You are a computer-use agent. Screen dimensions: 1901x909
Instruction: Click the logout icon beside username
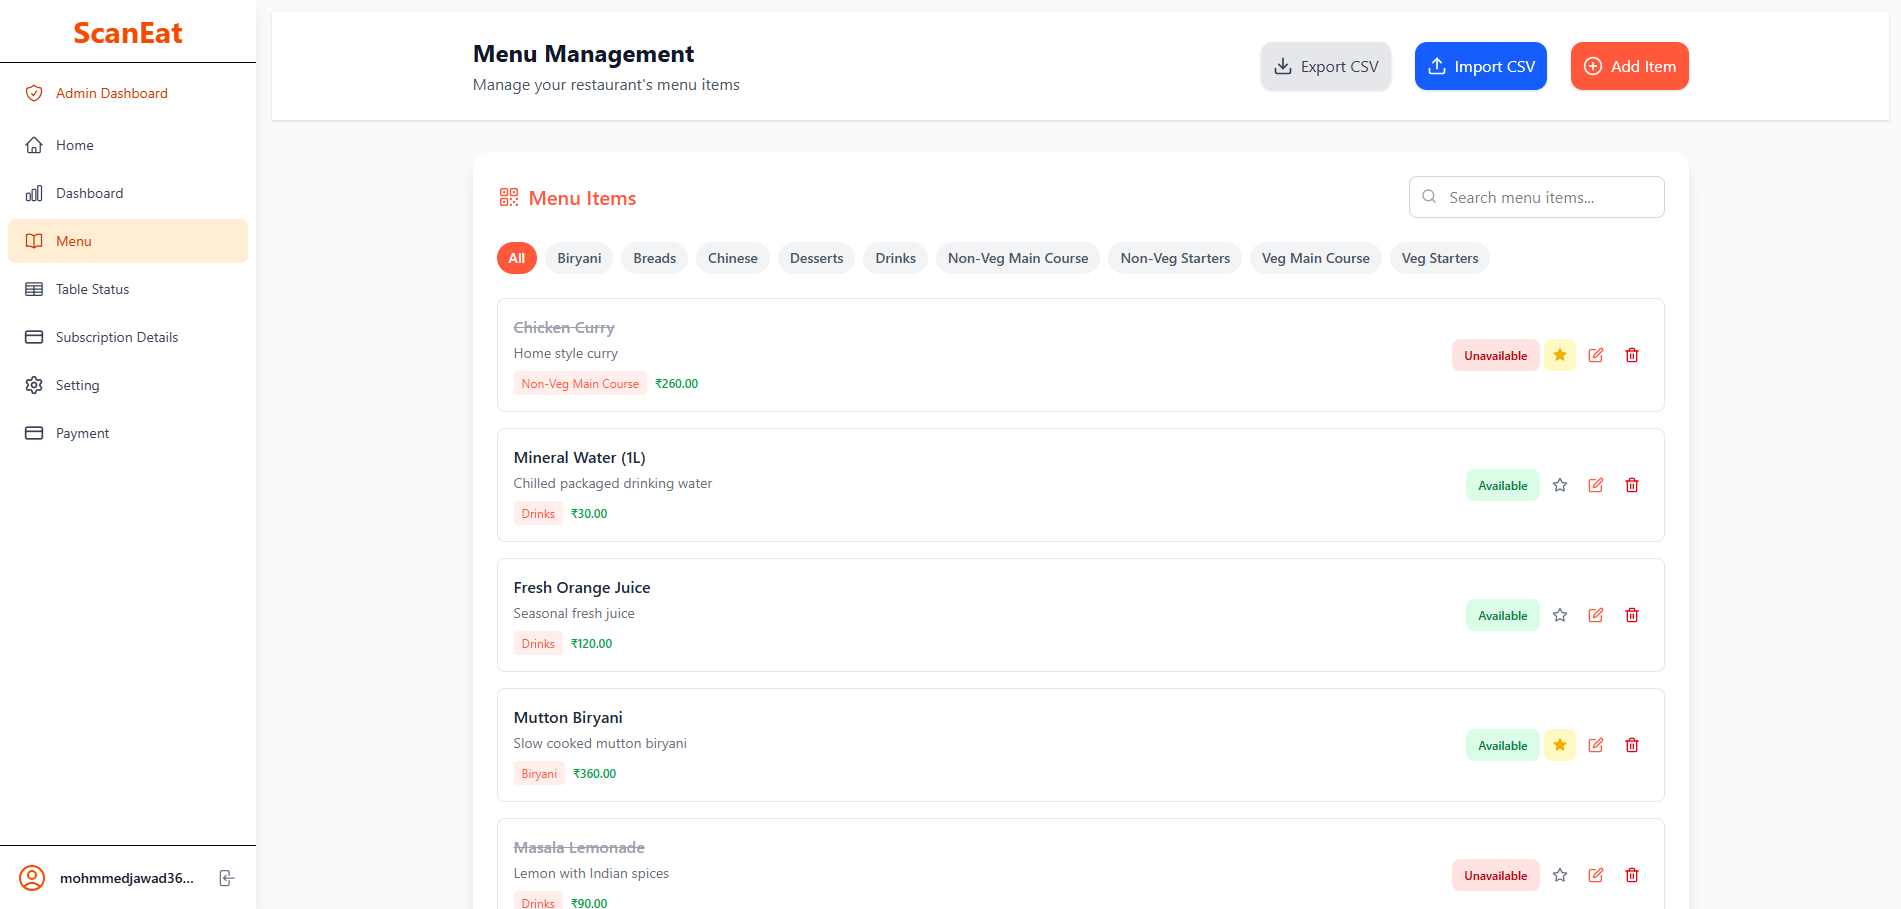227,878
